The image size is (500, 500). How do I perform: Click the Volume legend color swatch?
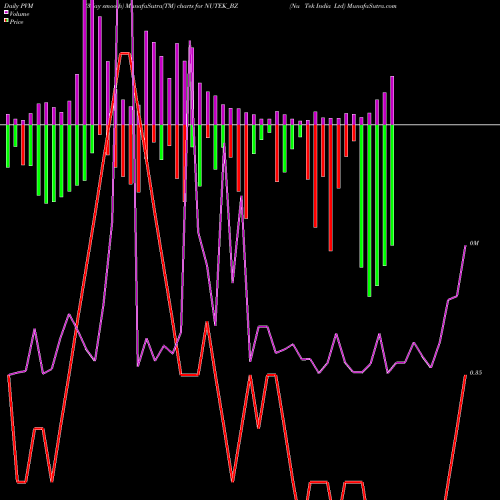tap(6, 12)
